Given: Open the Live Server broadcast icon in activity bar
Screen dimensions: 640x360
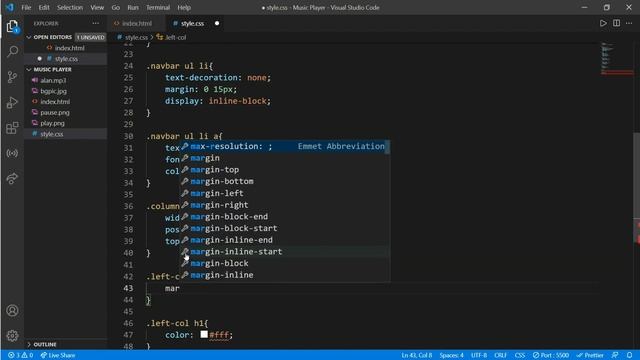Looking at the screenshot, I should (12, 153).
